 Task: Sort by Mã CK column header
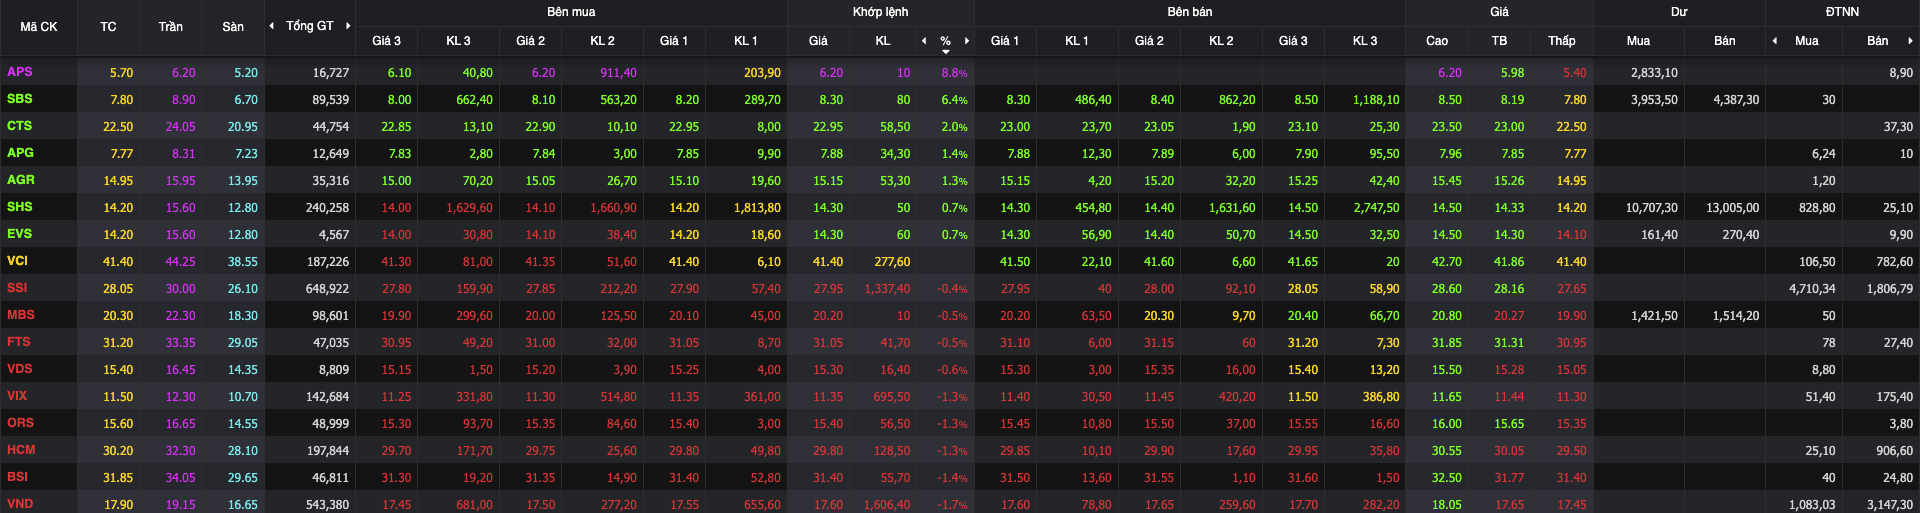click(39, 27)
